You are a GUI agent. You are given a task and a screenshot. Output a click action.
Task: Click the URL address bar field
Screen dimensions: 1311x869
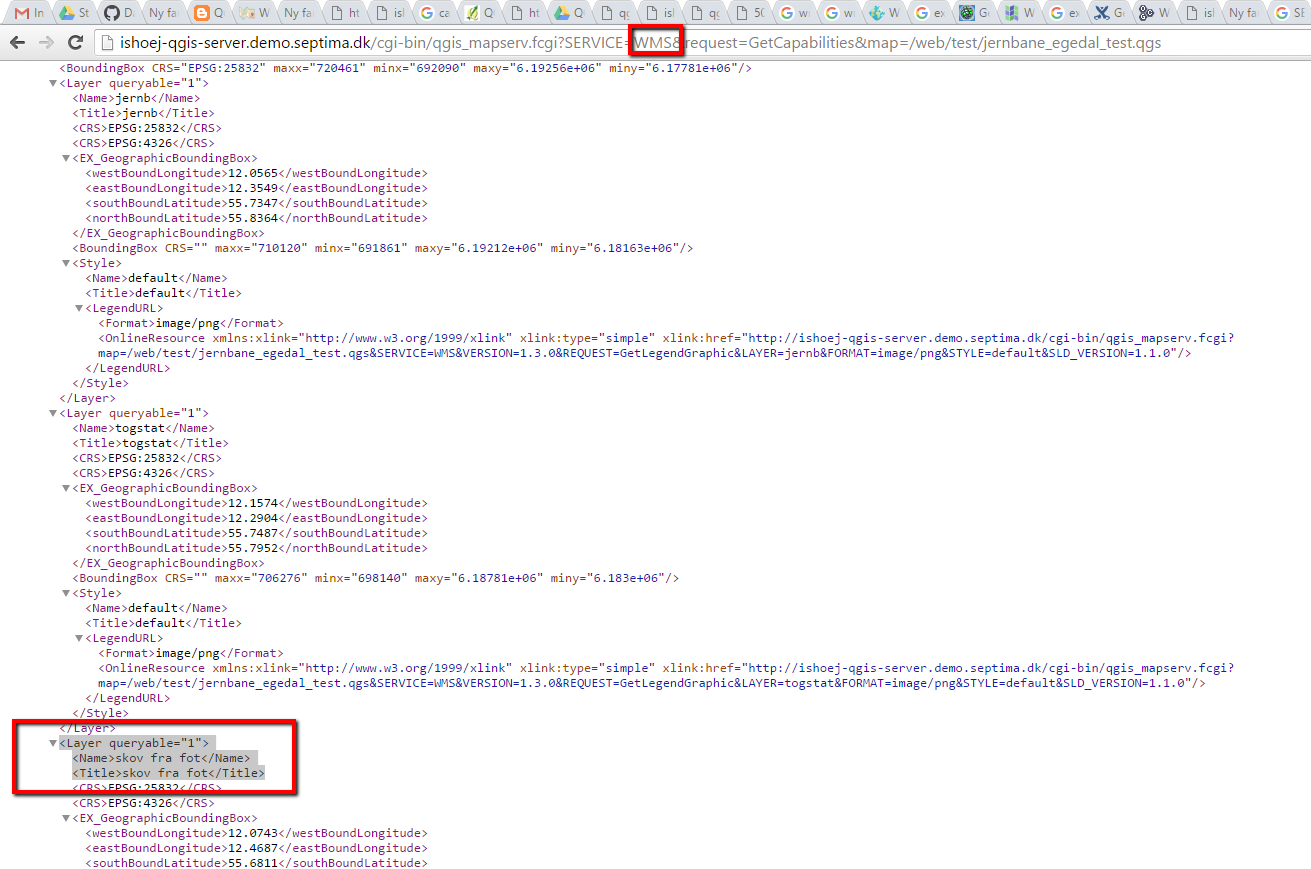pyautogui.click(x=700, y=43)
